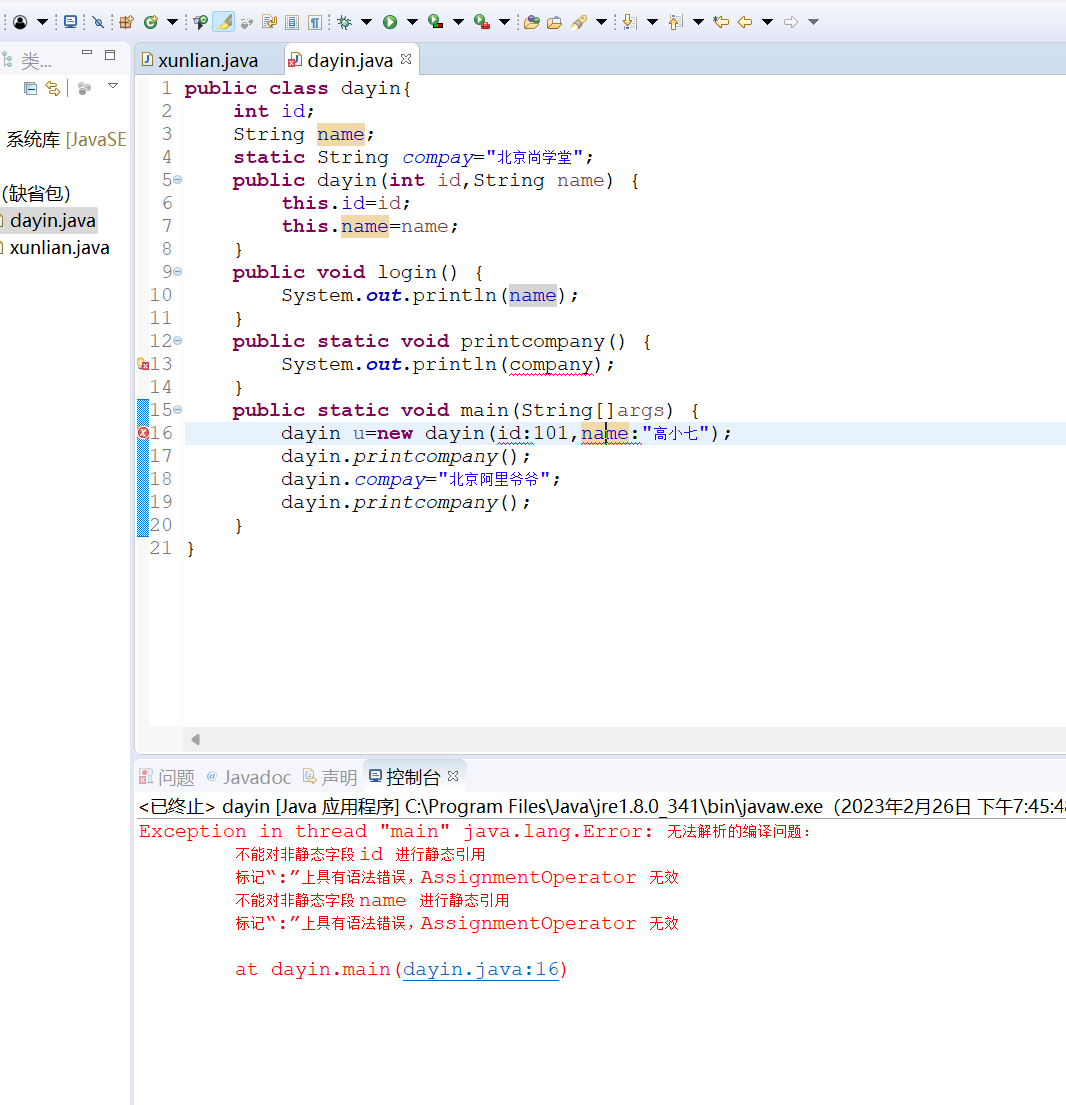Select the 缺省包 default package node
Viewport: 1066px width, 1105px height.
36,193
